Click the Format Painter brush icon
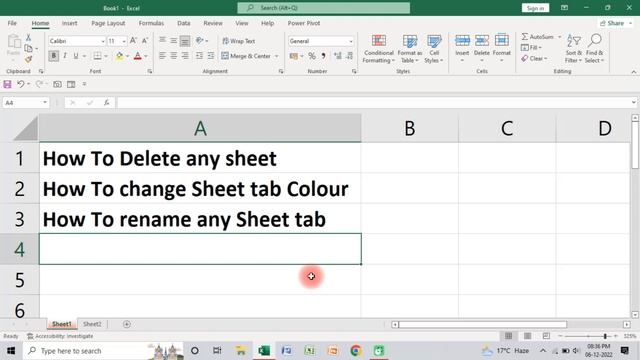 pyautogui.click(x=28, y=60)
